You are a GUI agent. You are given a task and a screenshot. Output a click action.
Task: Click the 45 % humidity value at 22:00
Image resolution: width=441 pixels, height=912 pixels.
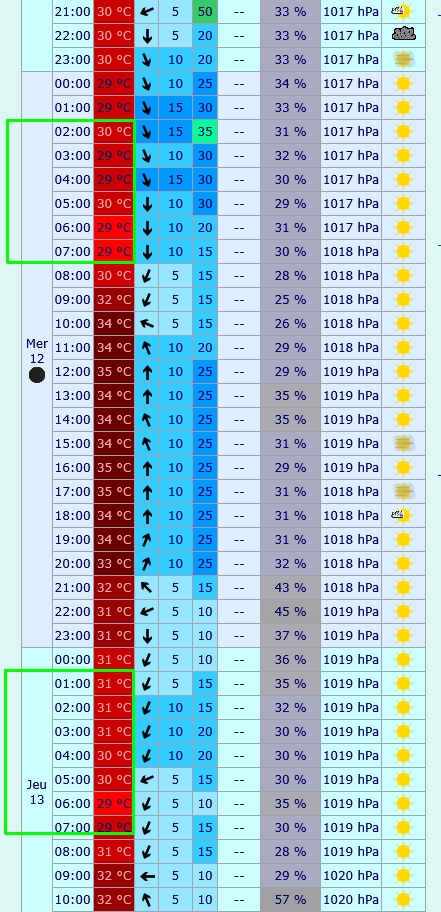[x=290, y=611]
